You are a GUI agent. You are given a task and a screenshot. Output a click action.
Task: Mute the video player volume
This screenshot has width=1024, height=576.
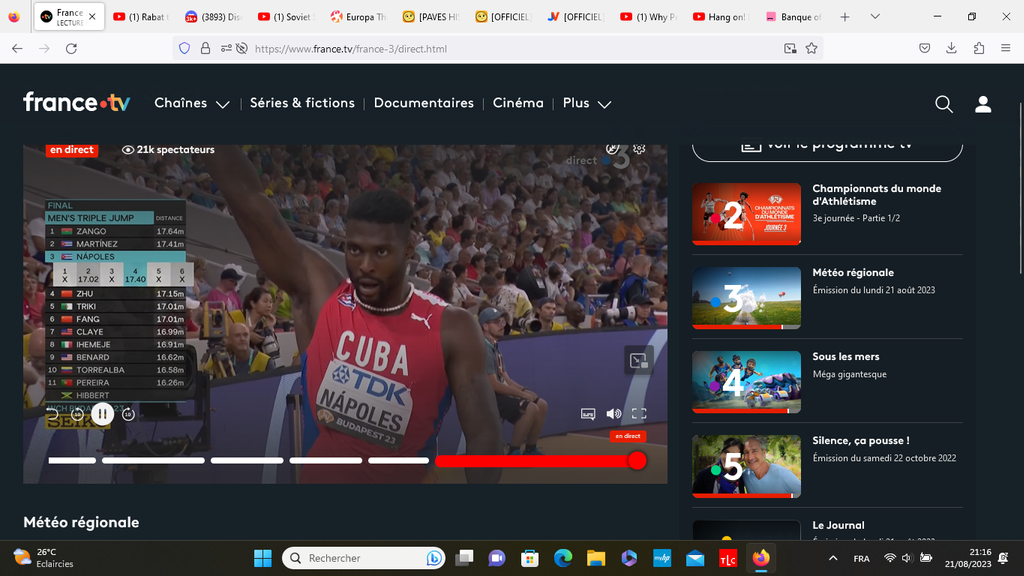pyautogui.click(x=614, y=414)
